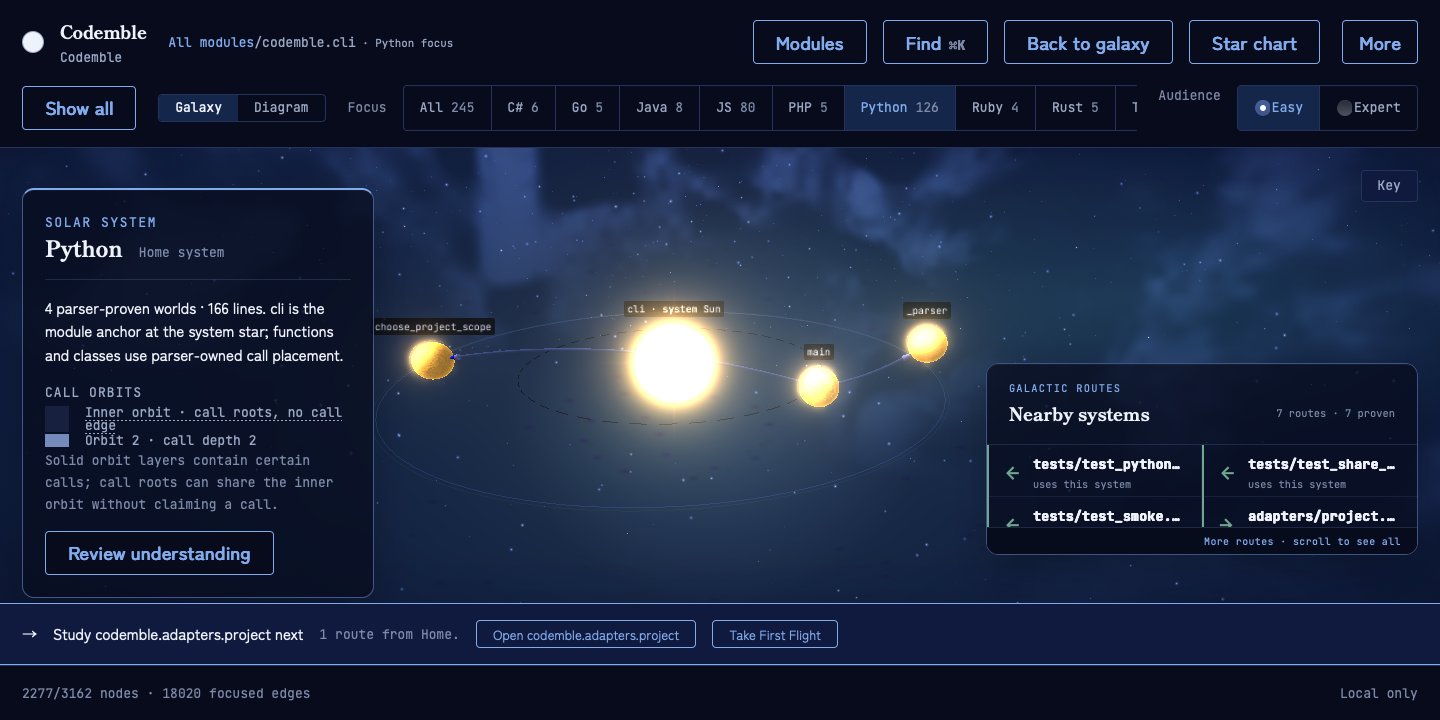Select the All 245 focus tab
Viewport: 1440px width, 720px height.
(447, 108)
